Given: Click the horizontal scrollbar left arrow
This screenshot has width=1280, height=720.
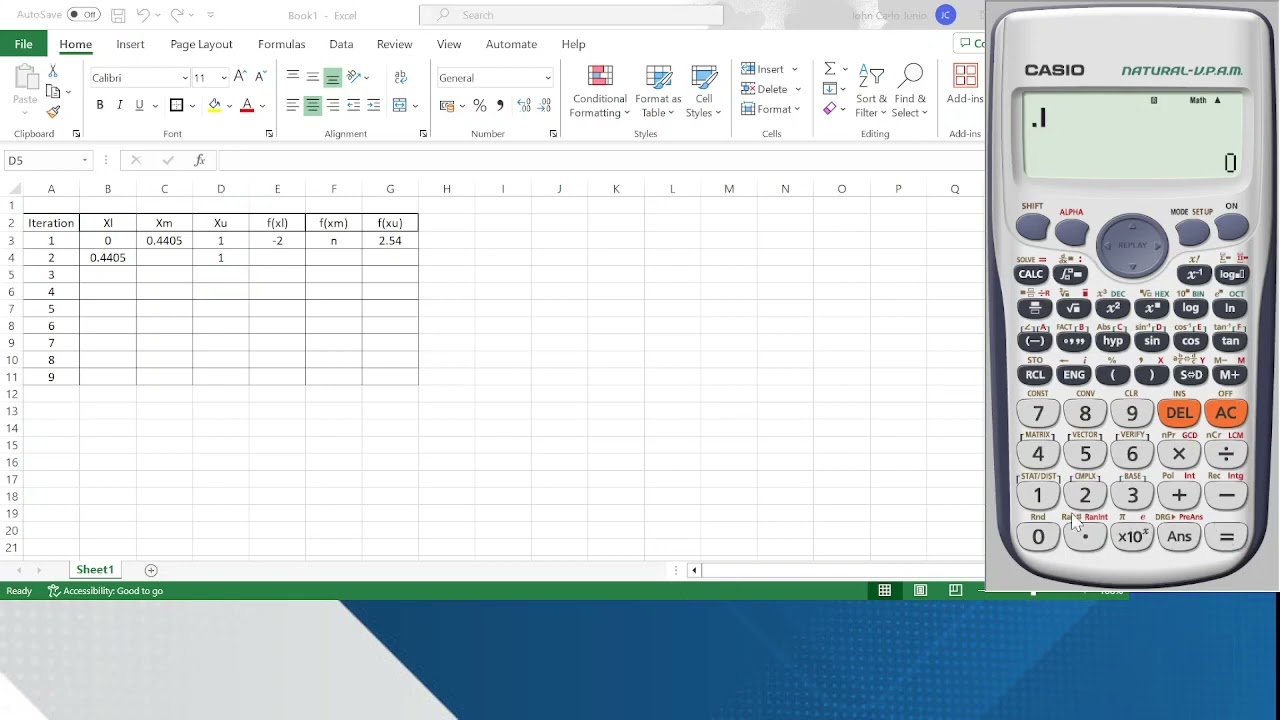Looking at the screenshot, I should (x=694, y=570).
